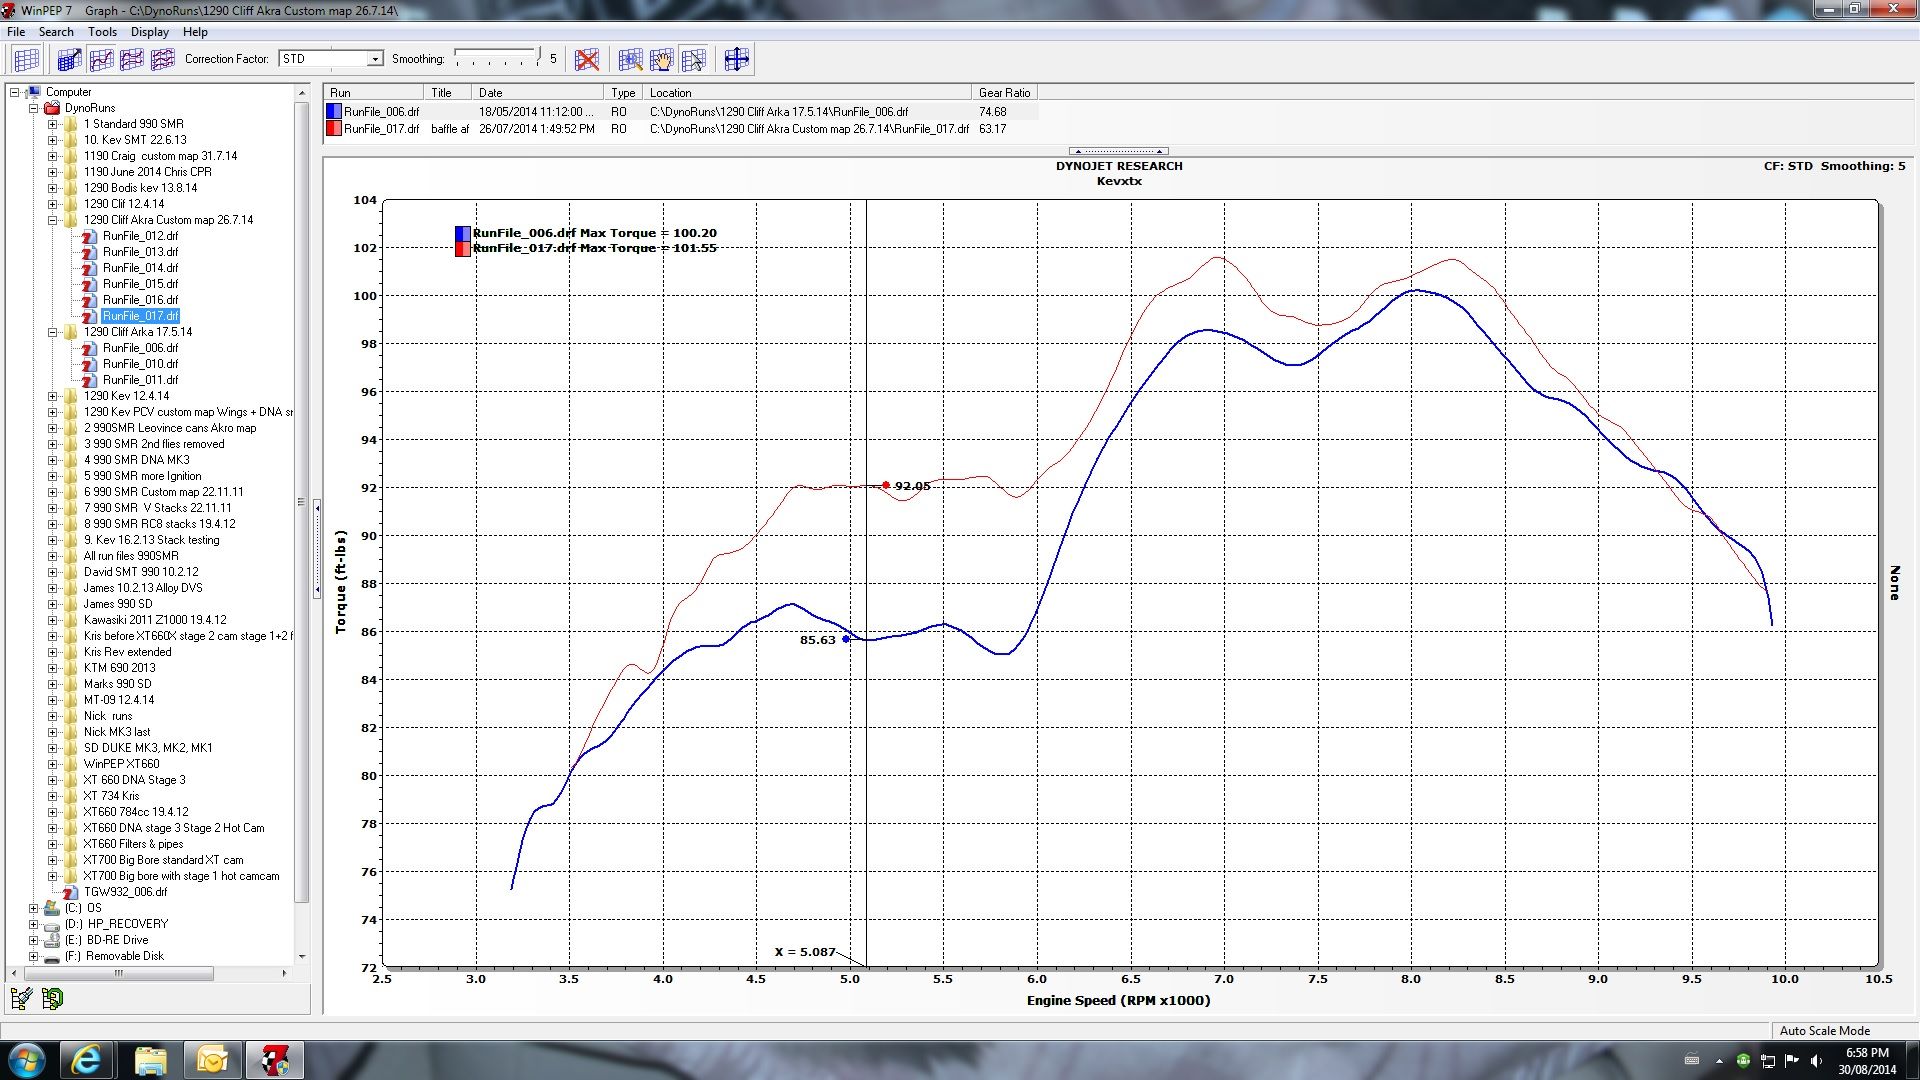
Task: Expand the KTM 690 2013 folder
Action: 52,668
